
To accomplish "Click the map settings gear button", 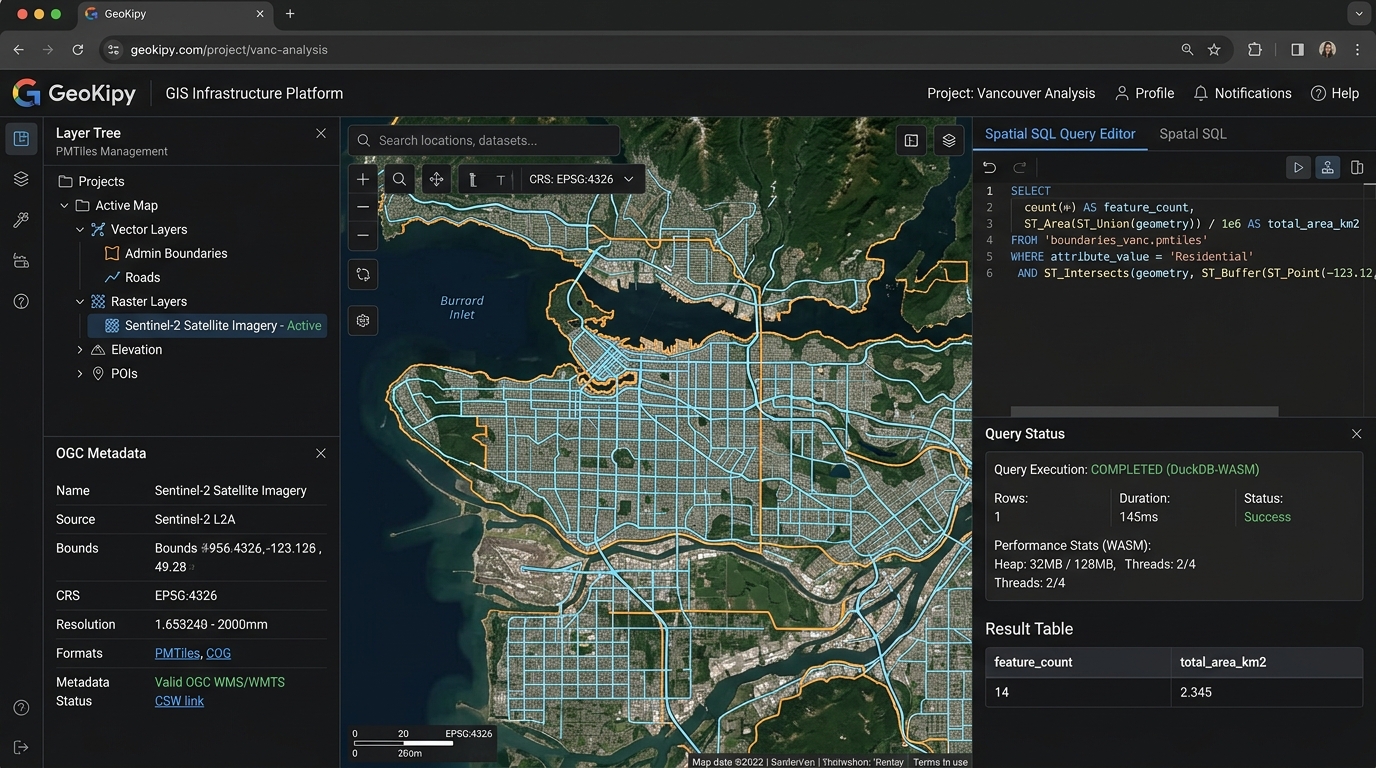I will click(363, 321).
